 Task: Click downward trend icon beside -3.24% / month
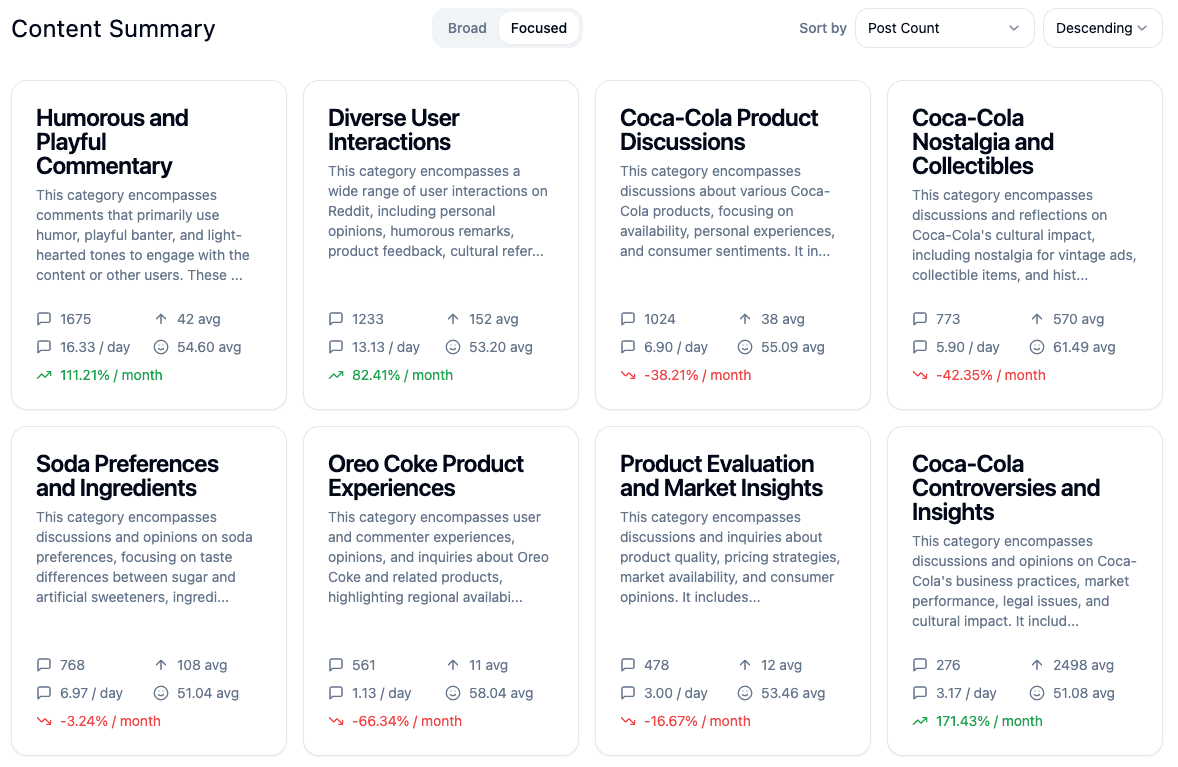[x=44, y=721]
